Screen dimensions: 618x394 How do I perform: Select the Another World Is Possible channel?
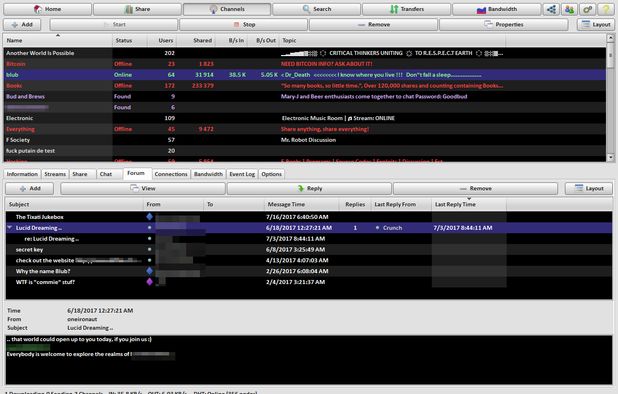pyautogui.click(x=305, y=53)
